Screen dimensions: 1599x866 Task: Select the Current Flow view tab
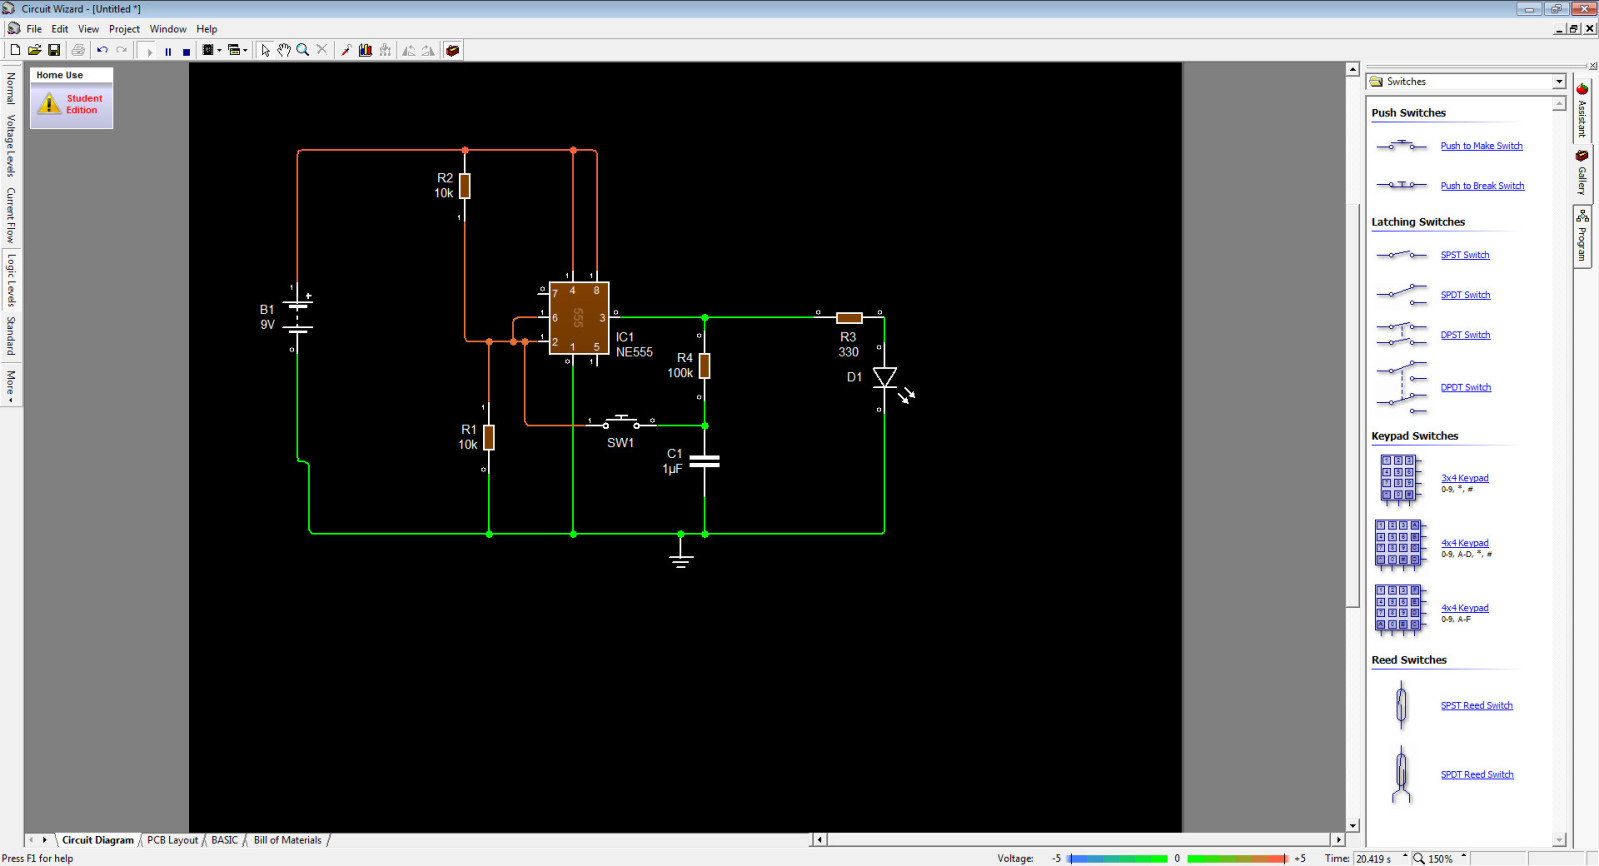tap(11, 215)
